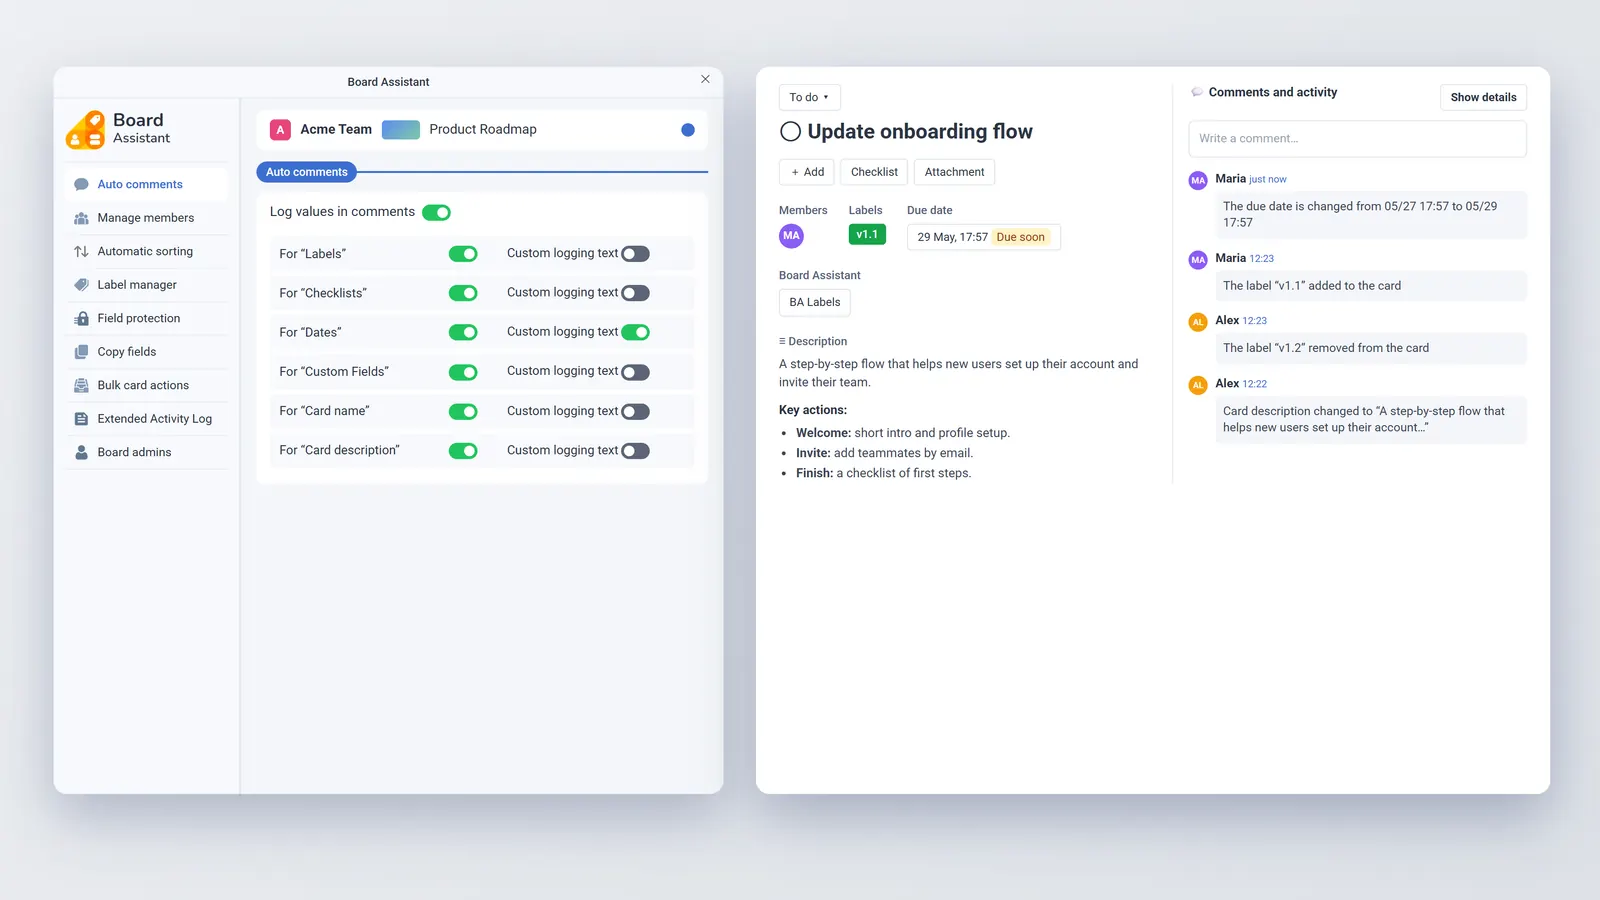
Task: Click the green v1.1 label chip
Action: (867, 235)
